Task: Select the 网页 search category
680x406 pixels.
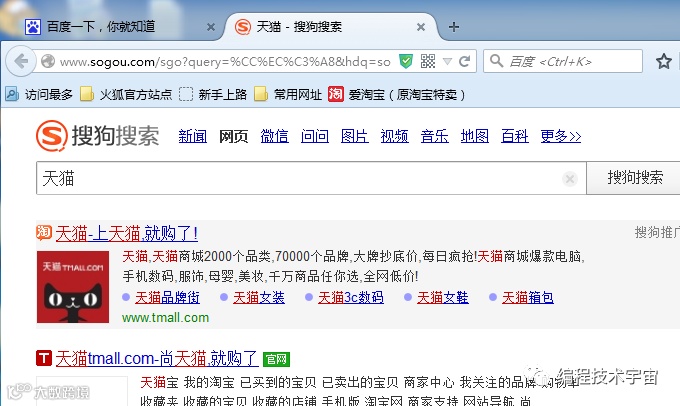Action: pos(233,136)
